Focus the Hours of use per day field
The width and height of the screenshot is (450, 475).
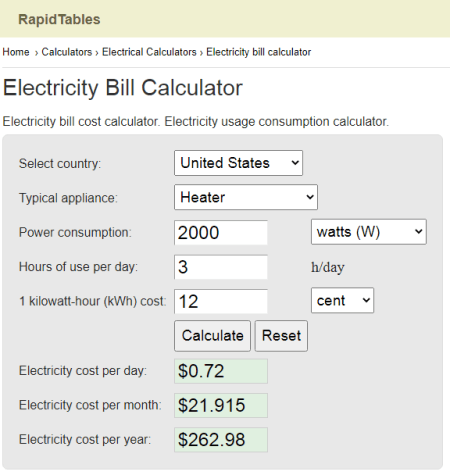(221, 267)
